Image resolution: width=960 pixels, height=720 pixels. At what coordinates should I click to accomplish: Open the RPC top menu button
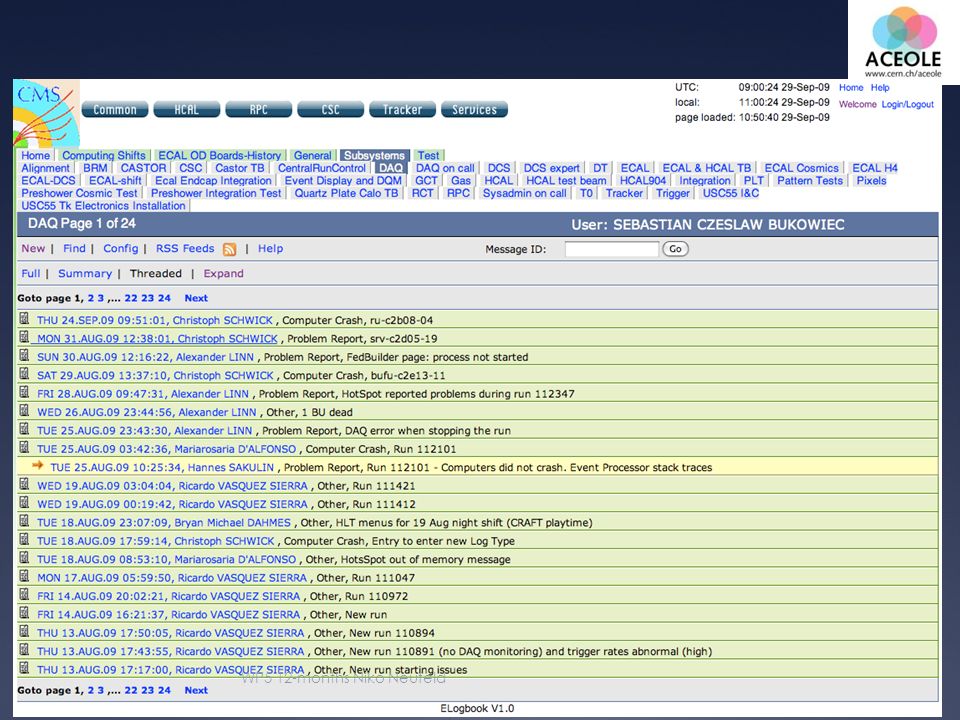tap(258, 110)
